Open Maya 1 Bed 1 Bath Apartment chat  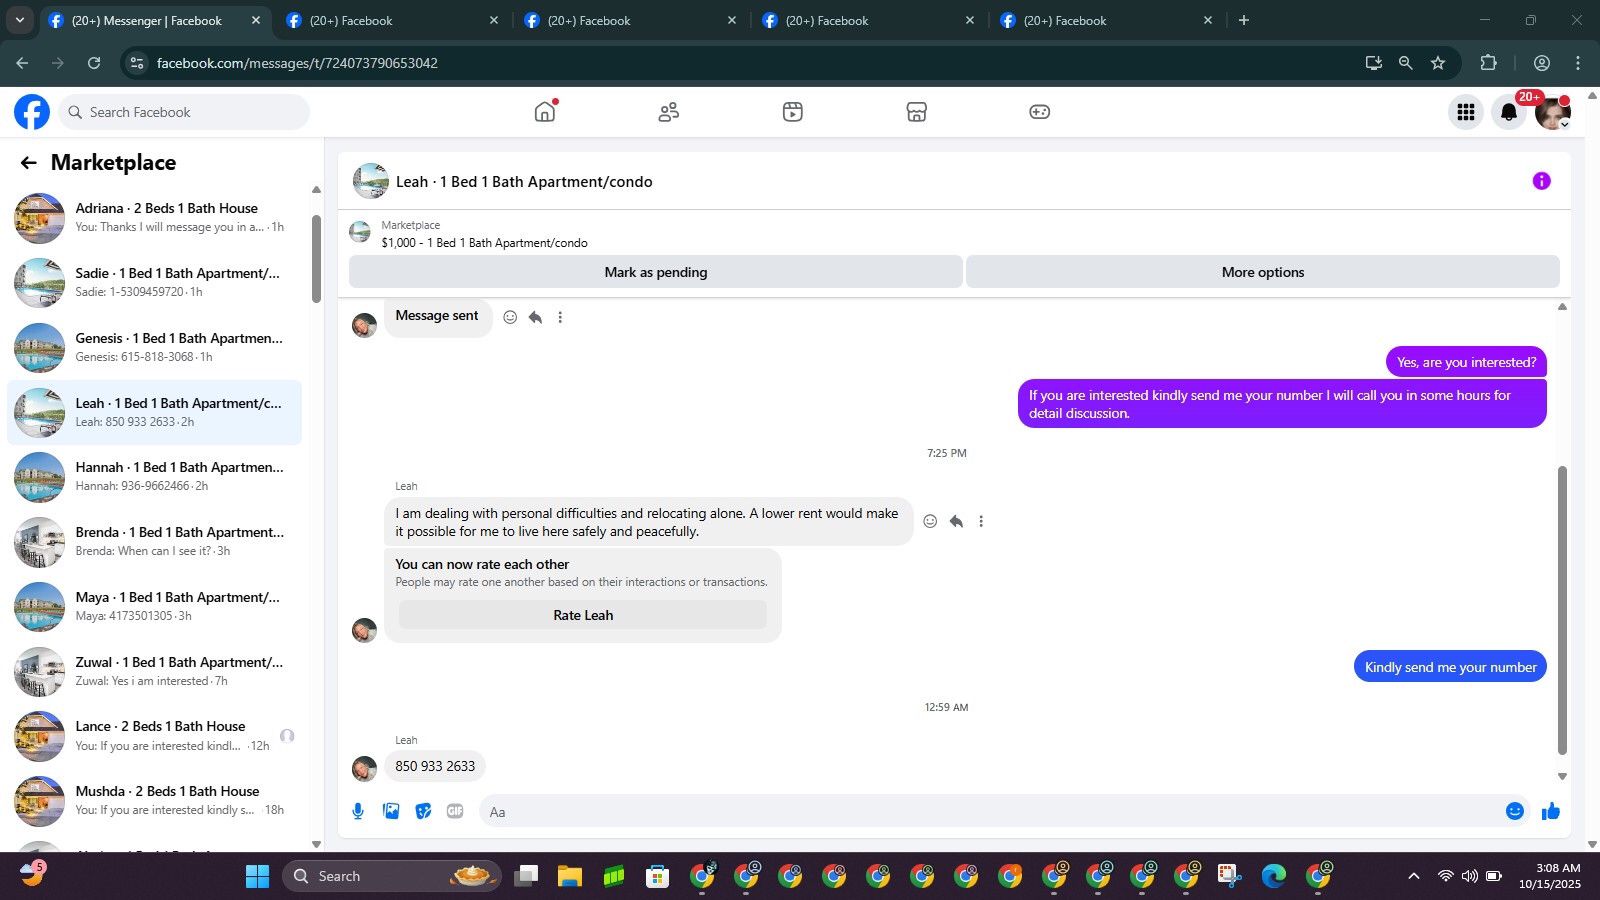[x=155, y=606]
